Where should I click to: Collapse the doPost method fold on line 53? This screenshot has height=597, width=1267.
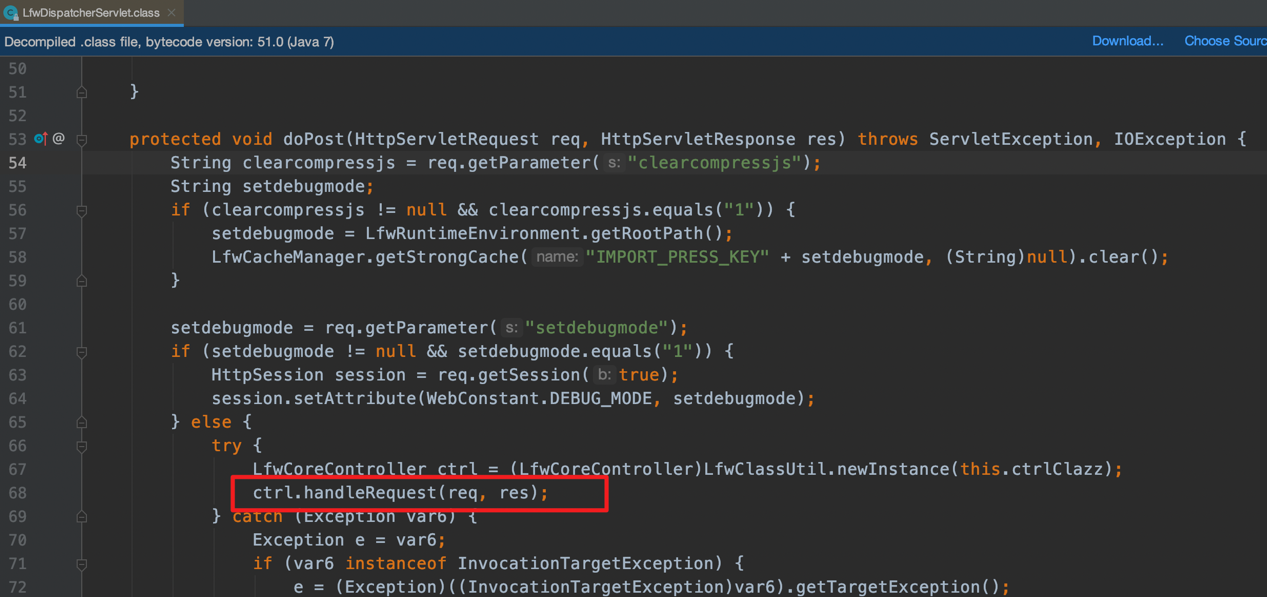click(x=82, y=140)
